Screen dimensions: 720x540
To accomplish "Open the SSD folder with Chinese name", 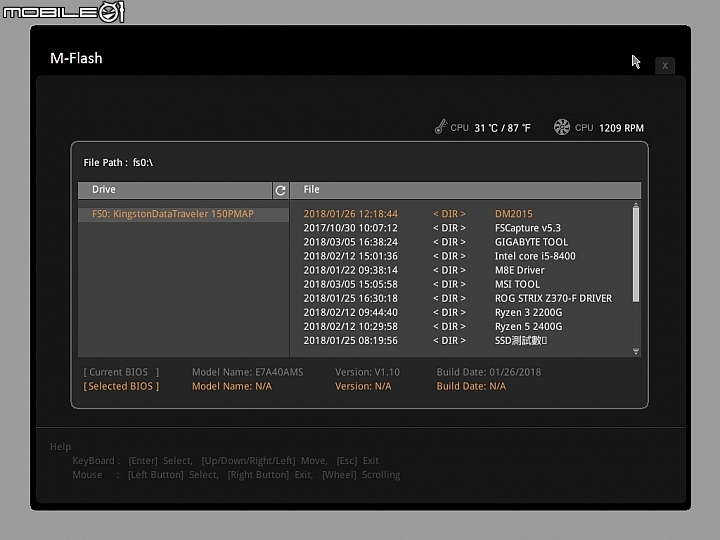I will pos(520,341).
